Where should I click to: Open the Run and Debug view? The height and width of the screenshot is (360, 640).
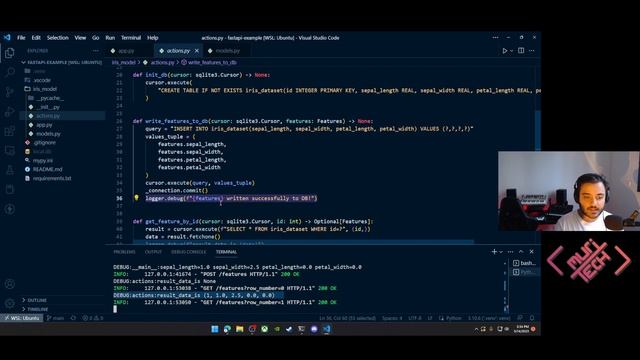[9, 111]
